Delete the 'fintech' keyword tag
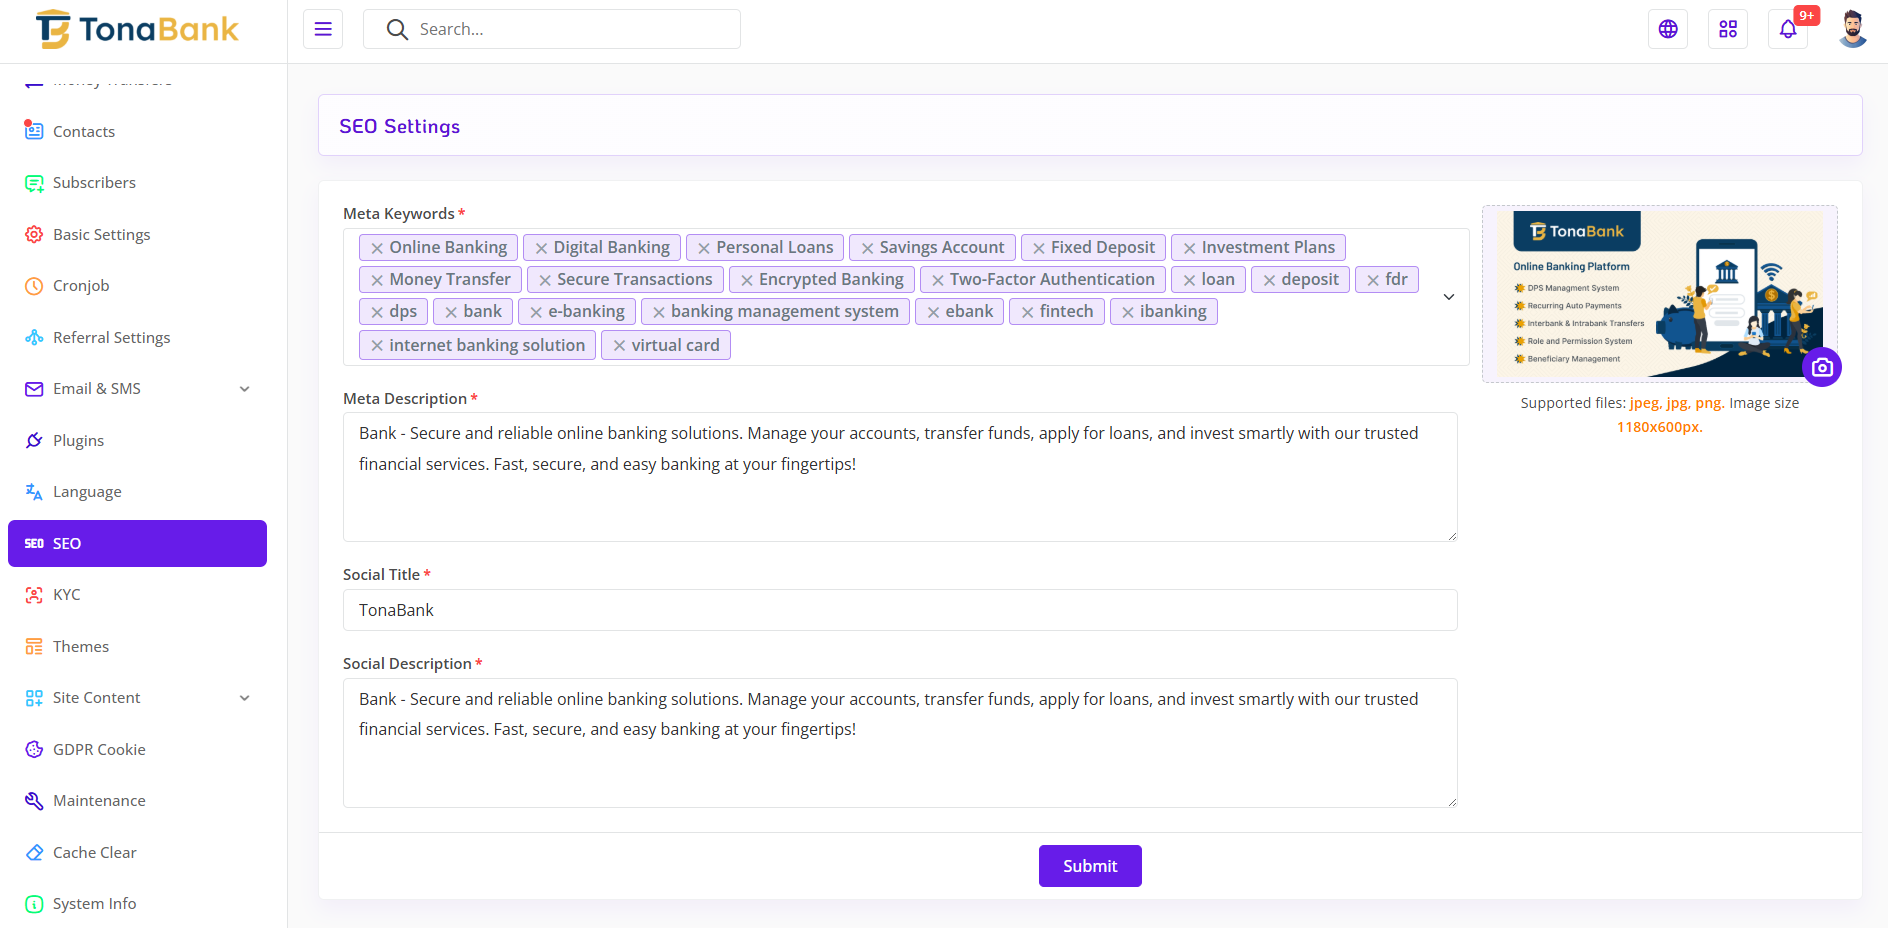The height and width of the screenshot is (928, 1888). (x=1027, y=312)
